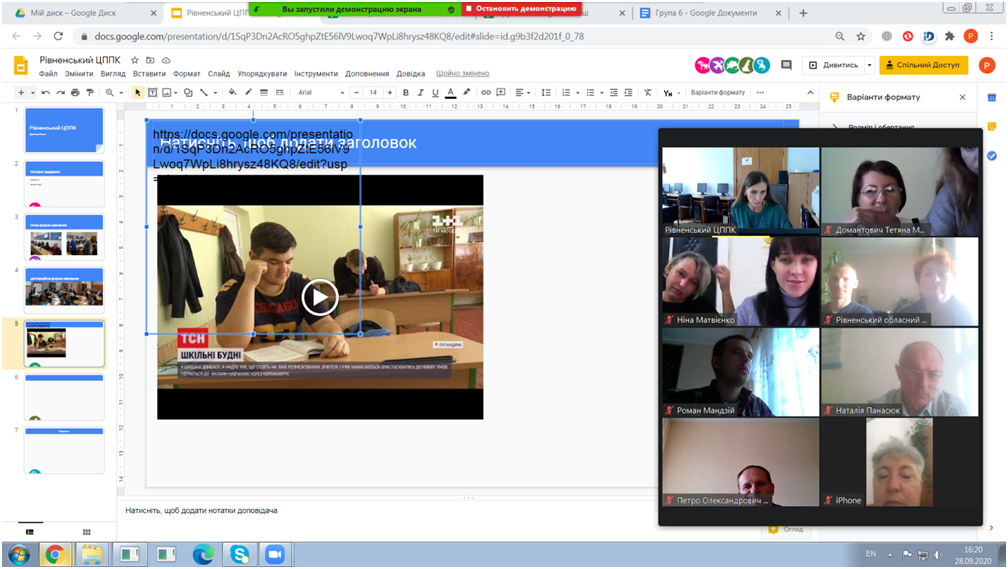Open Zoom from the Windows taskbar
Image resolution: width=1008 pixels, height=569 pixels.
tap(272, 553)
